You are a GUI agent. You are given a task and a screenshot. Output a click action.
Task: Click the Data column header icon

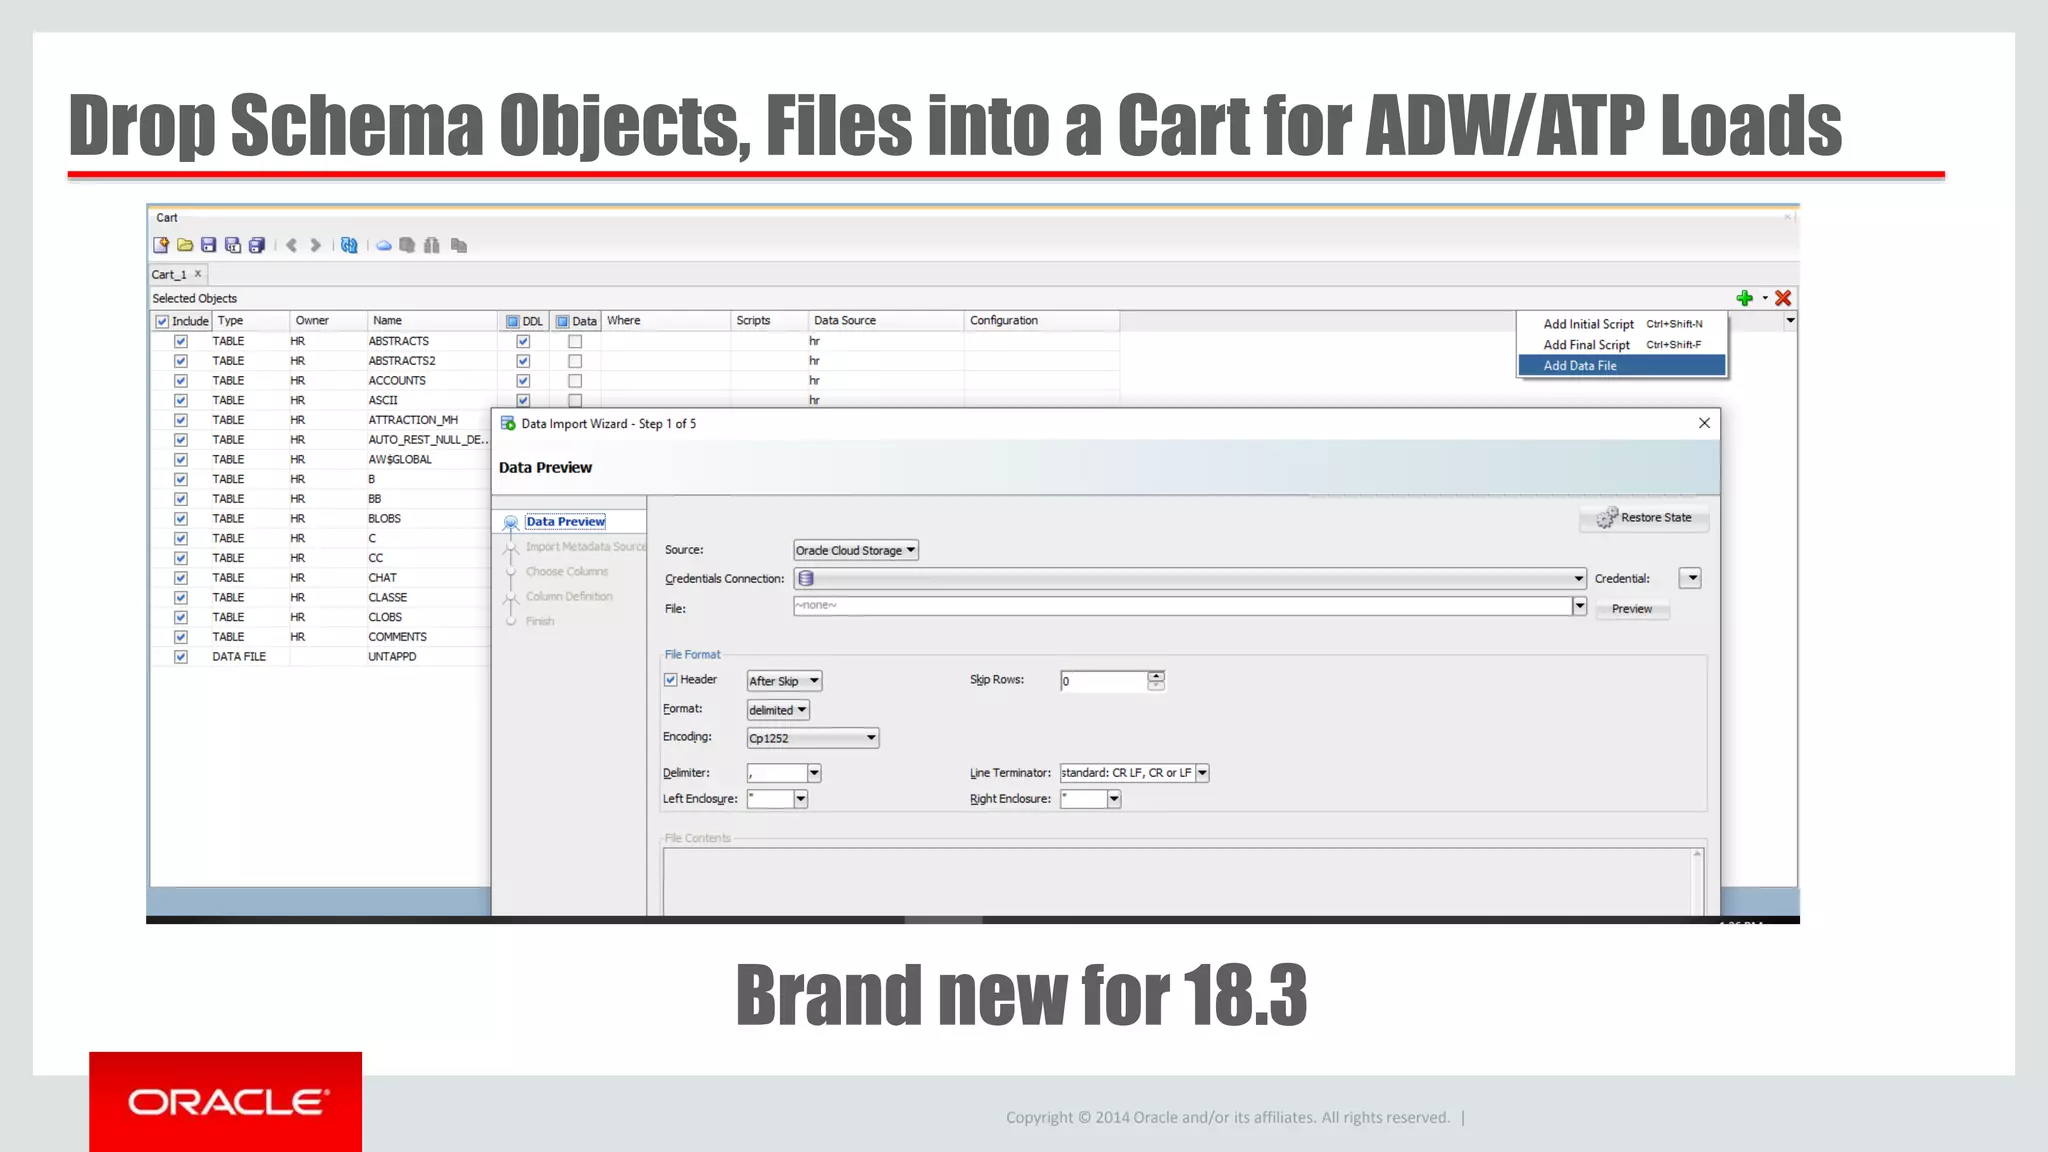(563, 321)
